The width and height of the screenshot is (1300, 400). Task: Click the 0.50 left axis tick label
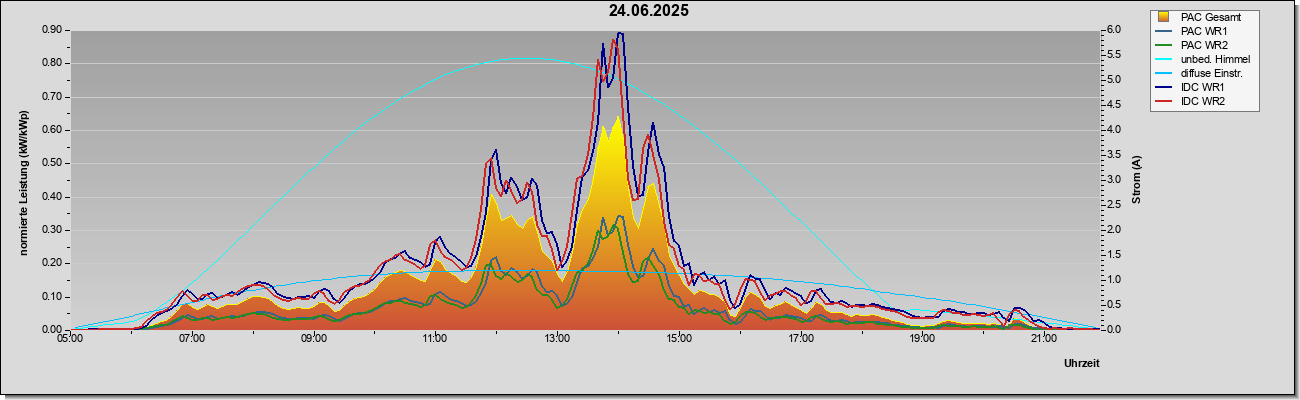52,163
